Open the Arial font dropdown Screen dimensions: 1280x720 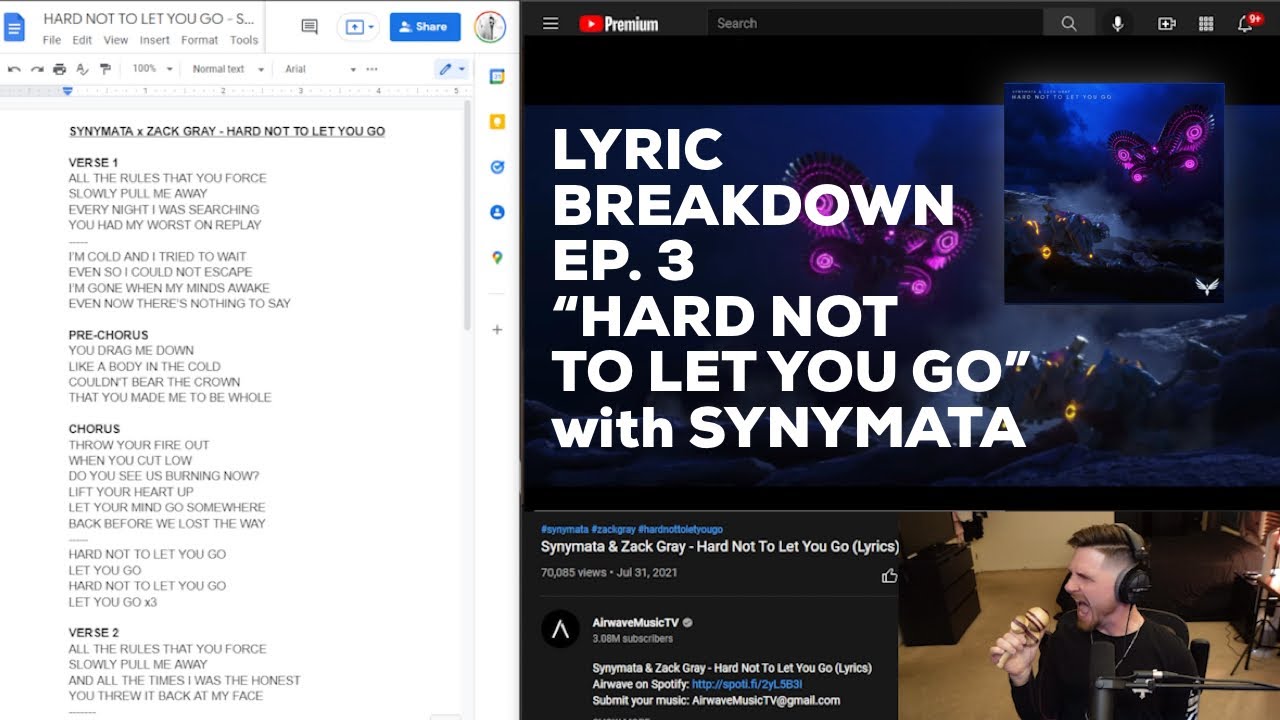[320, 69]
